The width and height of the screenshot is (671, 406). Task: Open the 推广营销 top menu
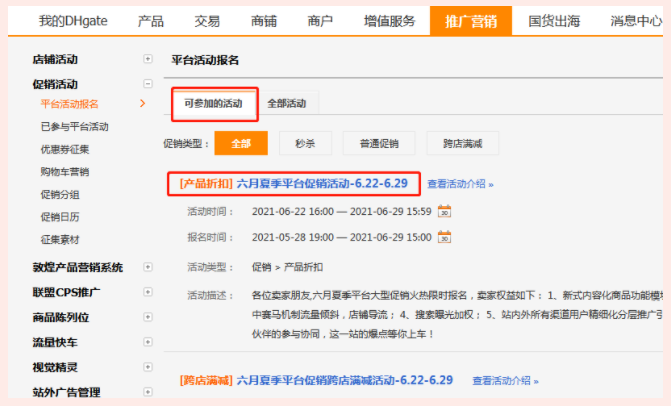coord(470,21)
